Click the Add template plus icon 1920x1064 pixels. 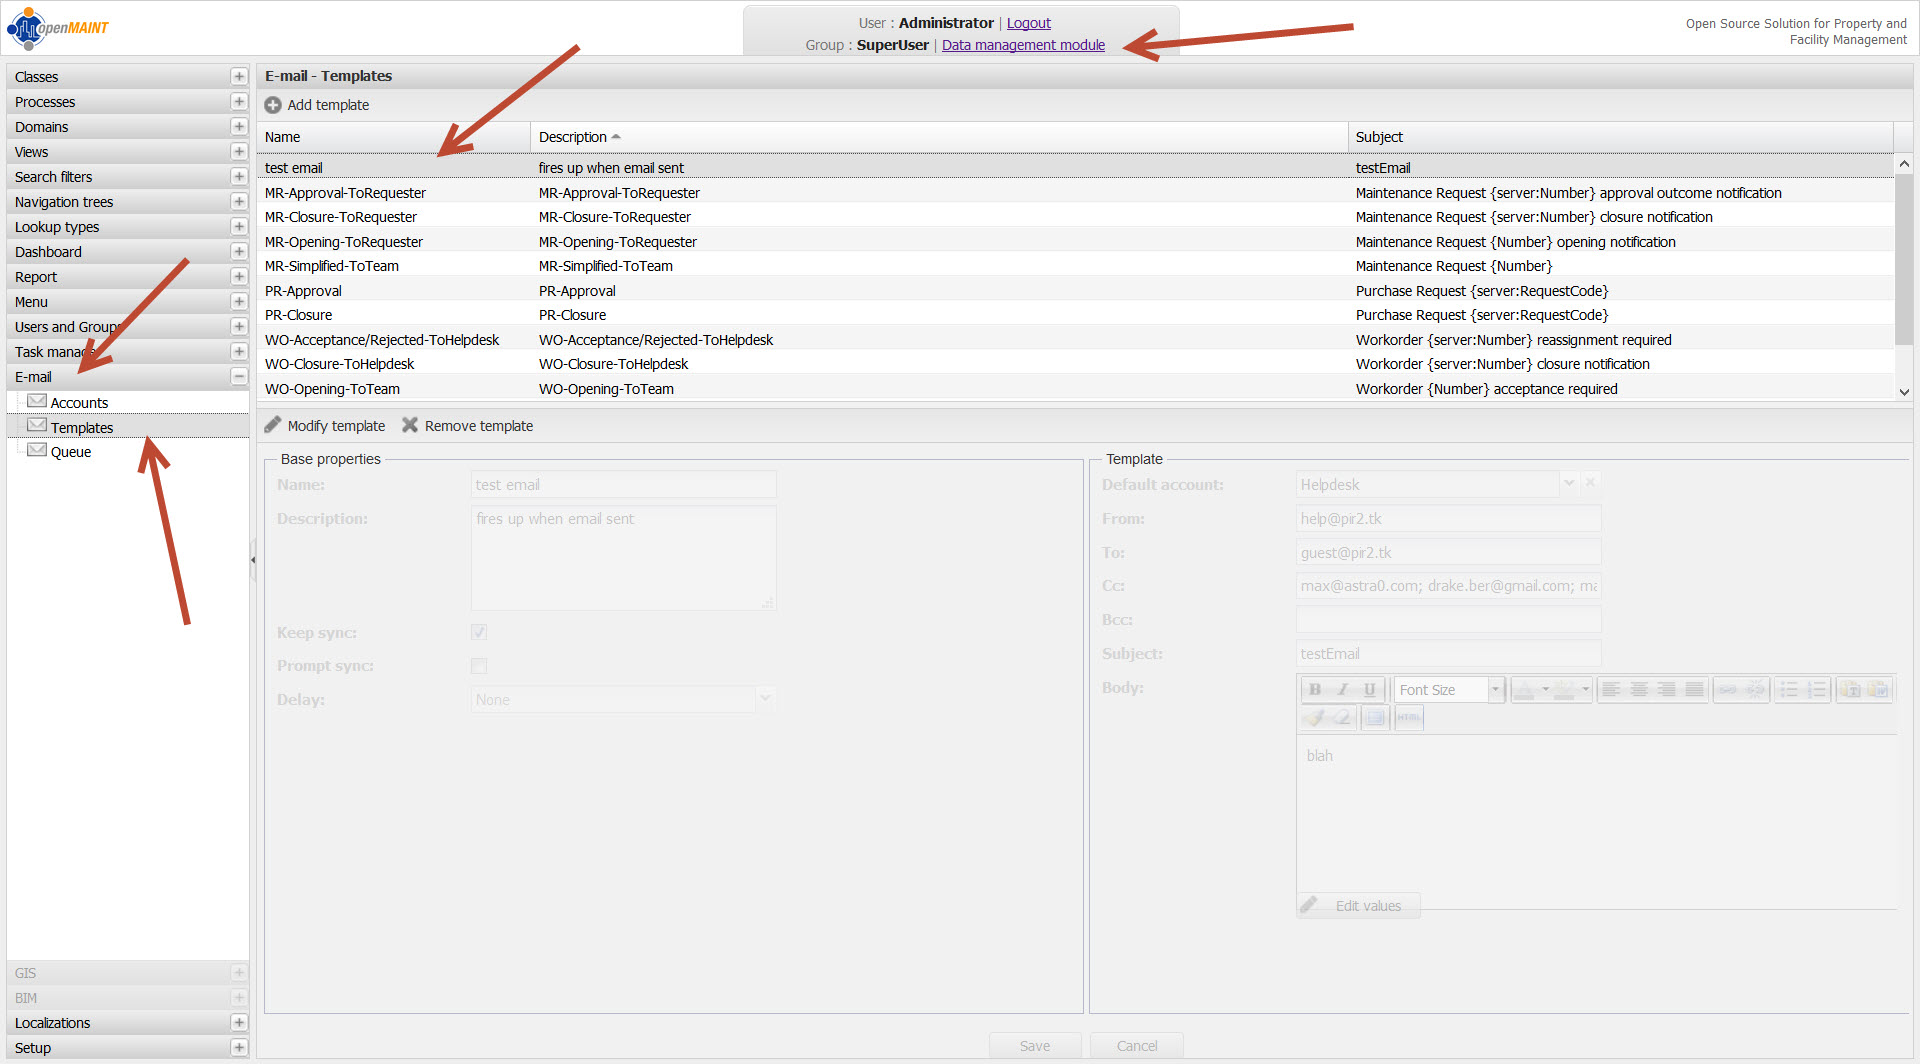[x=273, y=105]
